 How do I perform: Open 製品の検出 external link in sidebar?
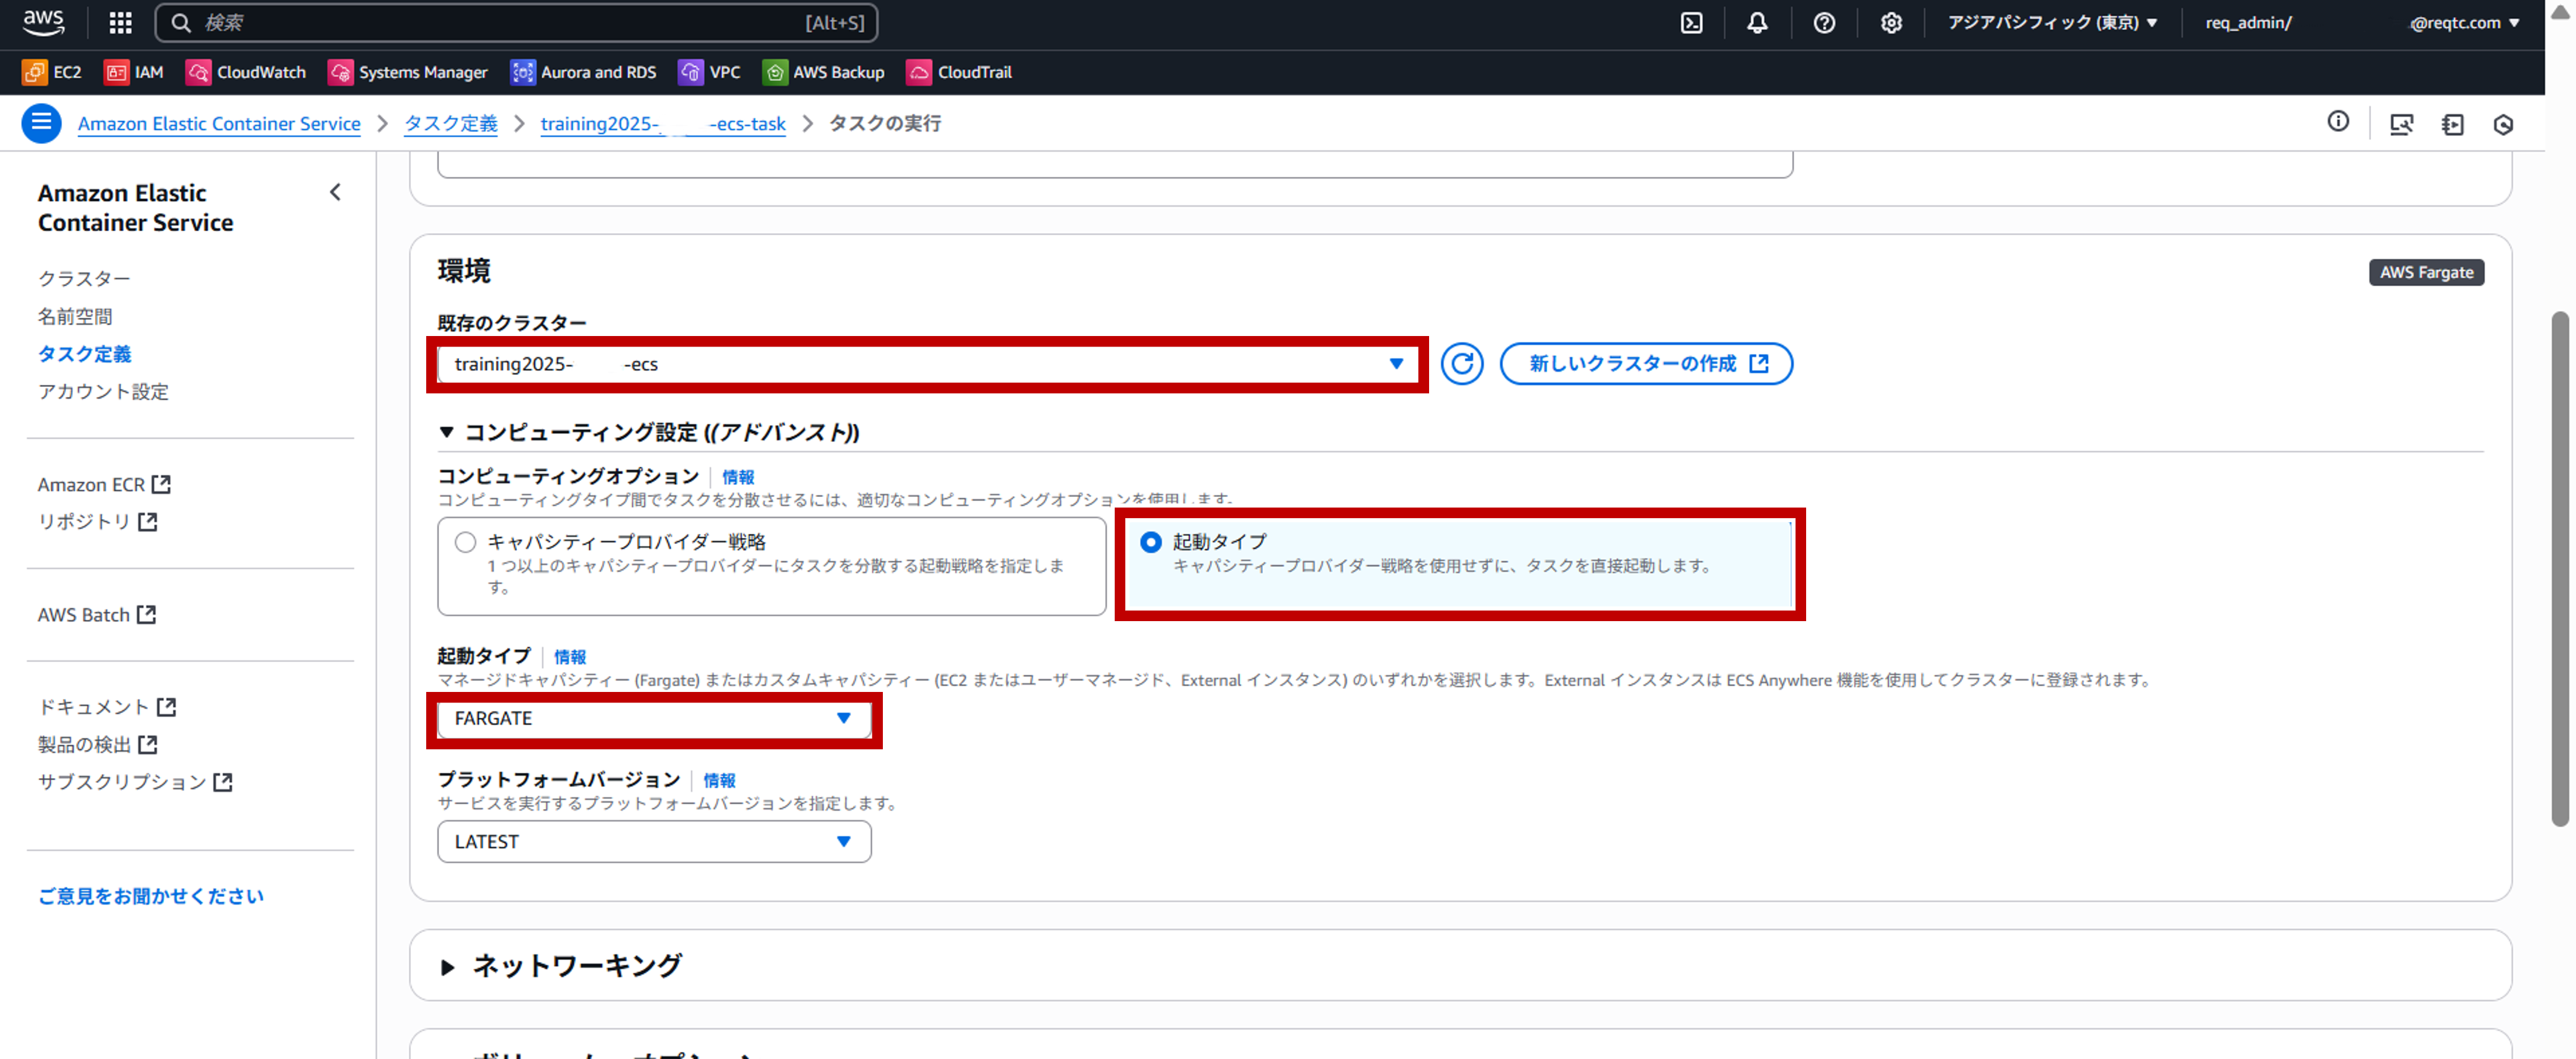pos(98,745)
